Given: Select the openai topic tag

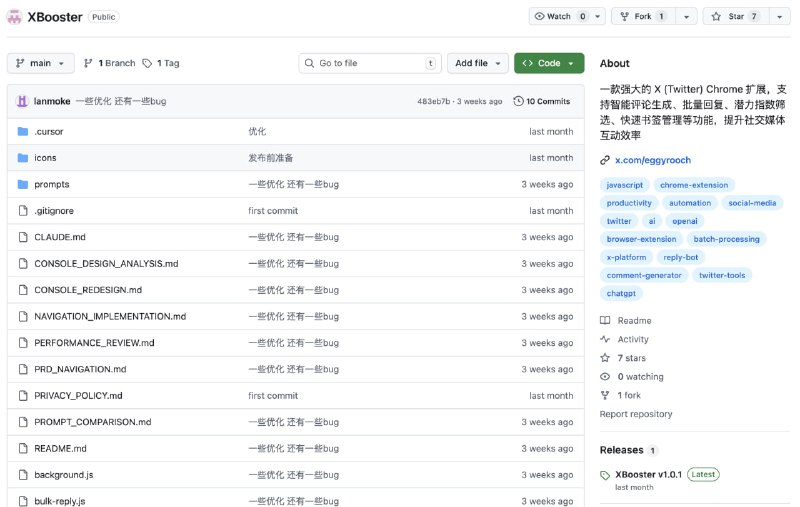Looking at the screenshot, I should (x=685, y=221).
